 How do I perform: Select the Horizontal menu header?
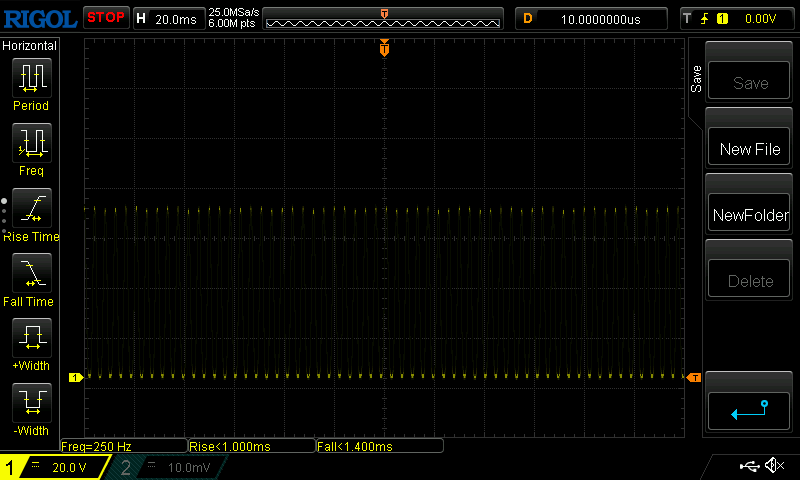(x=30, y=46)
